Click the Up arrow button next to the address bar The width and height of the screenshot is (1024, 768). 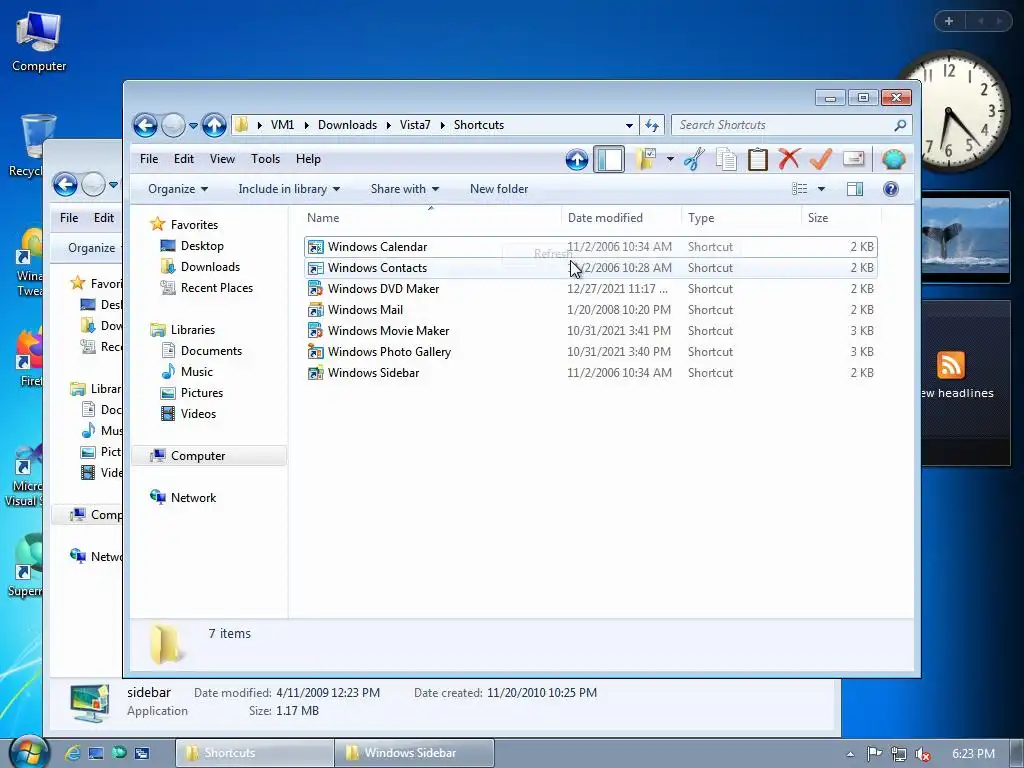tap(214, 125)
